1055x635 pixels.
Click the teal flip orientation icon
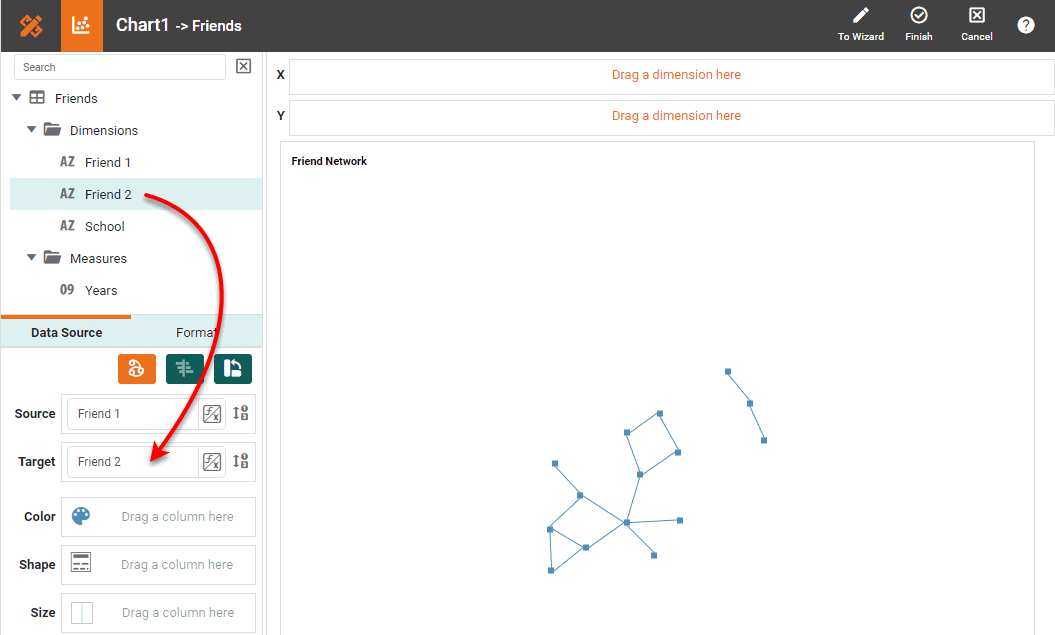[232, 368]
